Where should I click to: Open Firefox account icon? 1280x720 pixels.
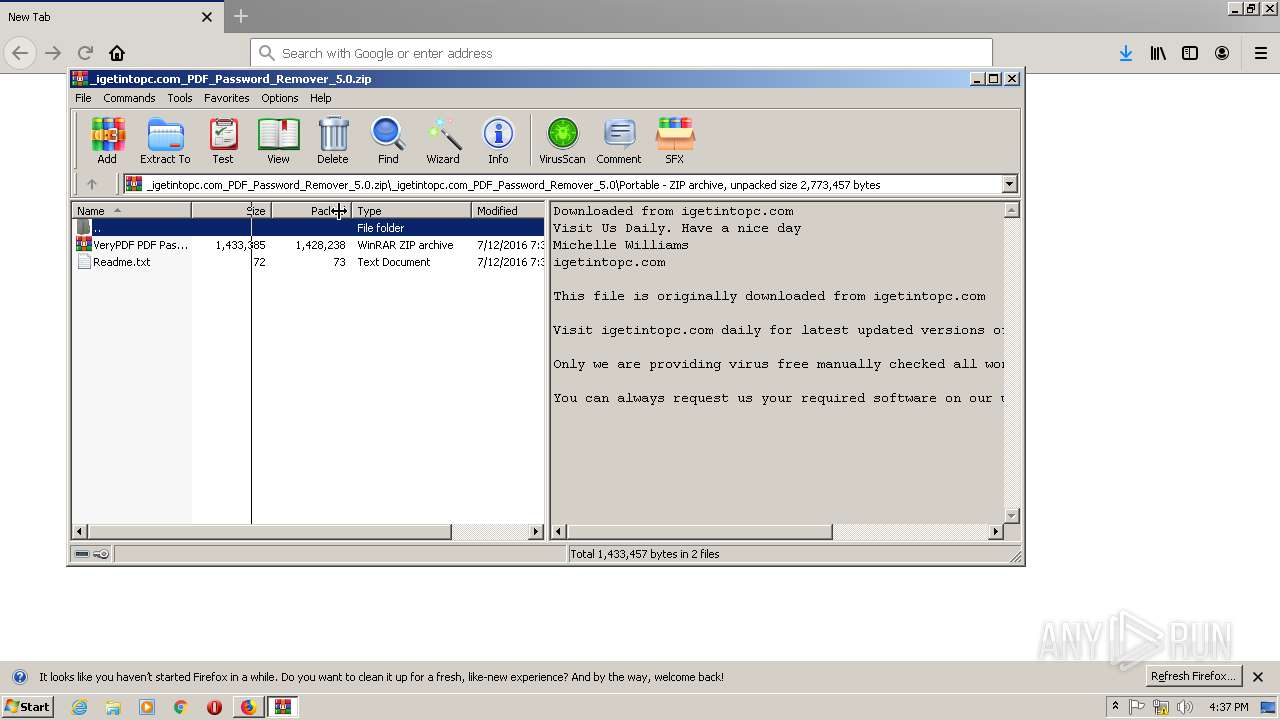(1222, 53)
